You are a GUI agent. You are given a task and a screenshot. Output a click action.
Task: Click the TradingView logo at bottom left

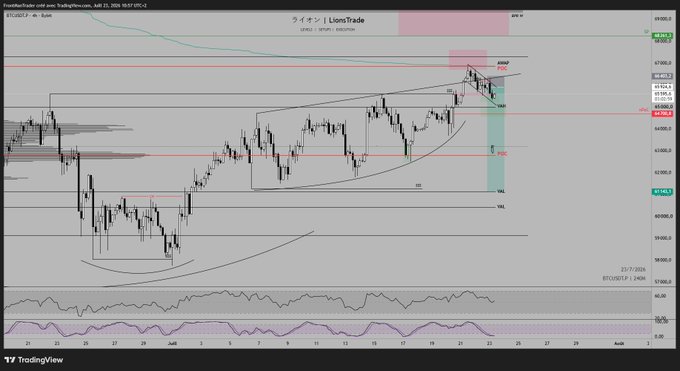tap(34, 360)
